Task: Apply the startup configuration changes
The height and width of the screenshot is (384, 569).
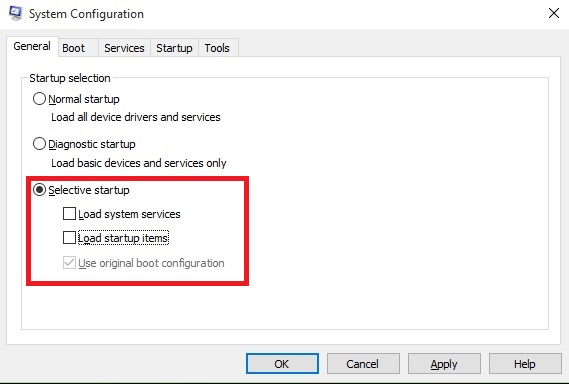Action: pyautogui.click(x=444, y=364)
